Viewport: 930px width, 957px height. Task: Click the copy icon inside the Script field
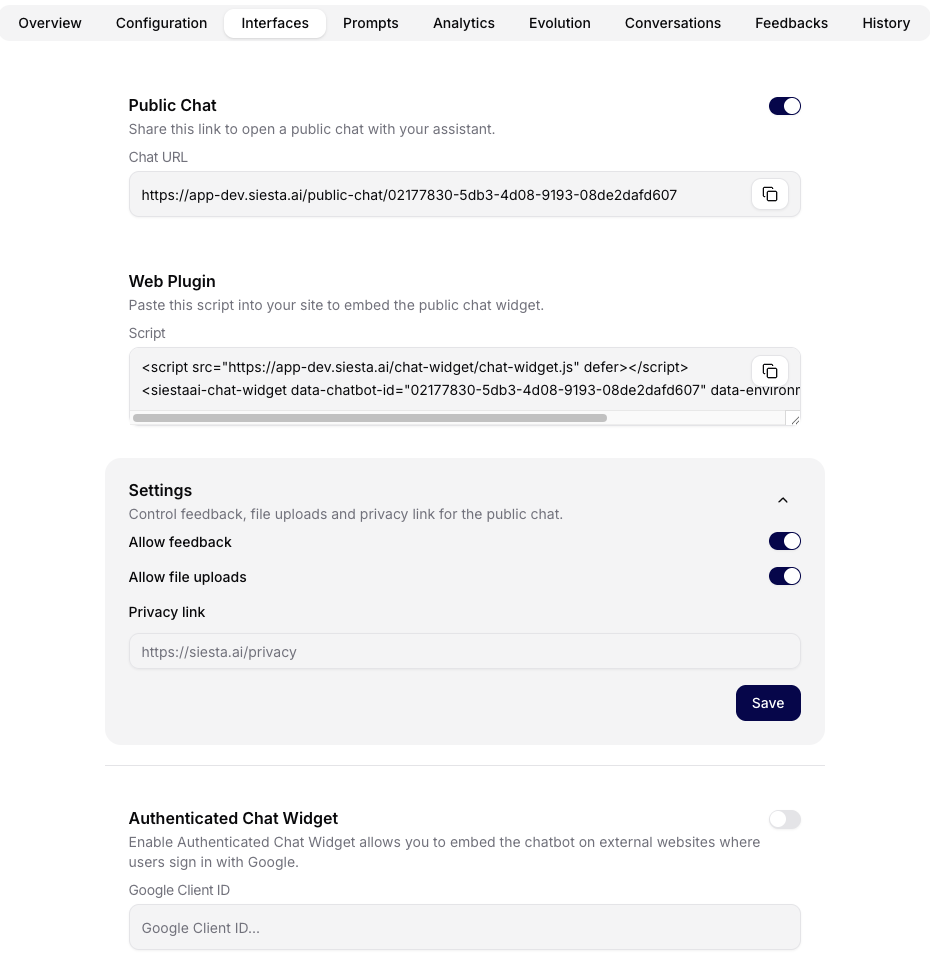[x=770, y=370]
